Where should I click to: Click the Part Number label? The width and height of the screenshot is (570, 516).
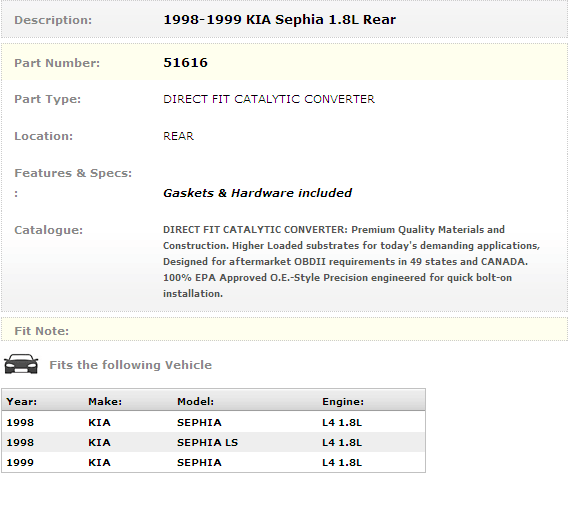pos(57,63)
